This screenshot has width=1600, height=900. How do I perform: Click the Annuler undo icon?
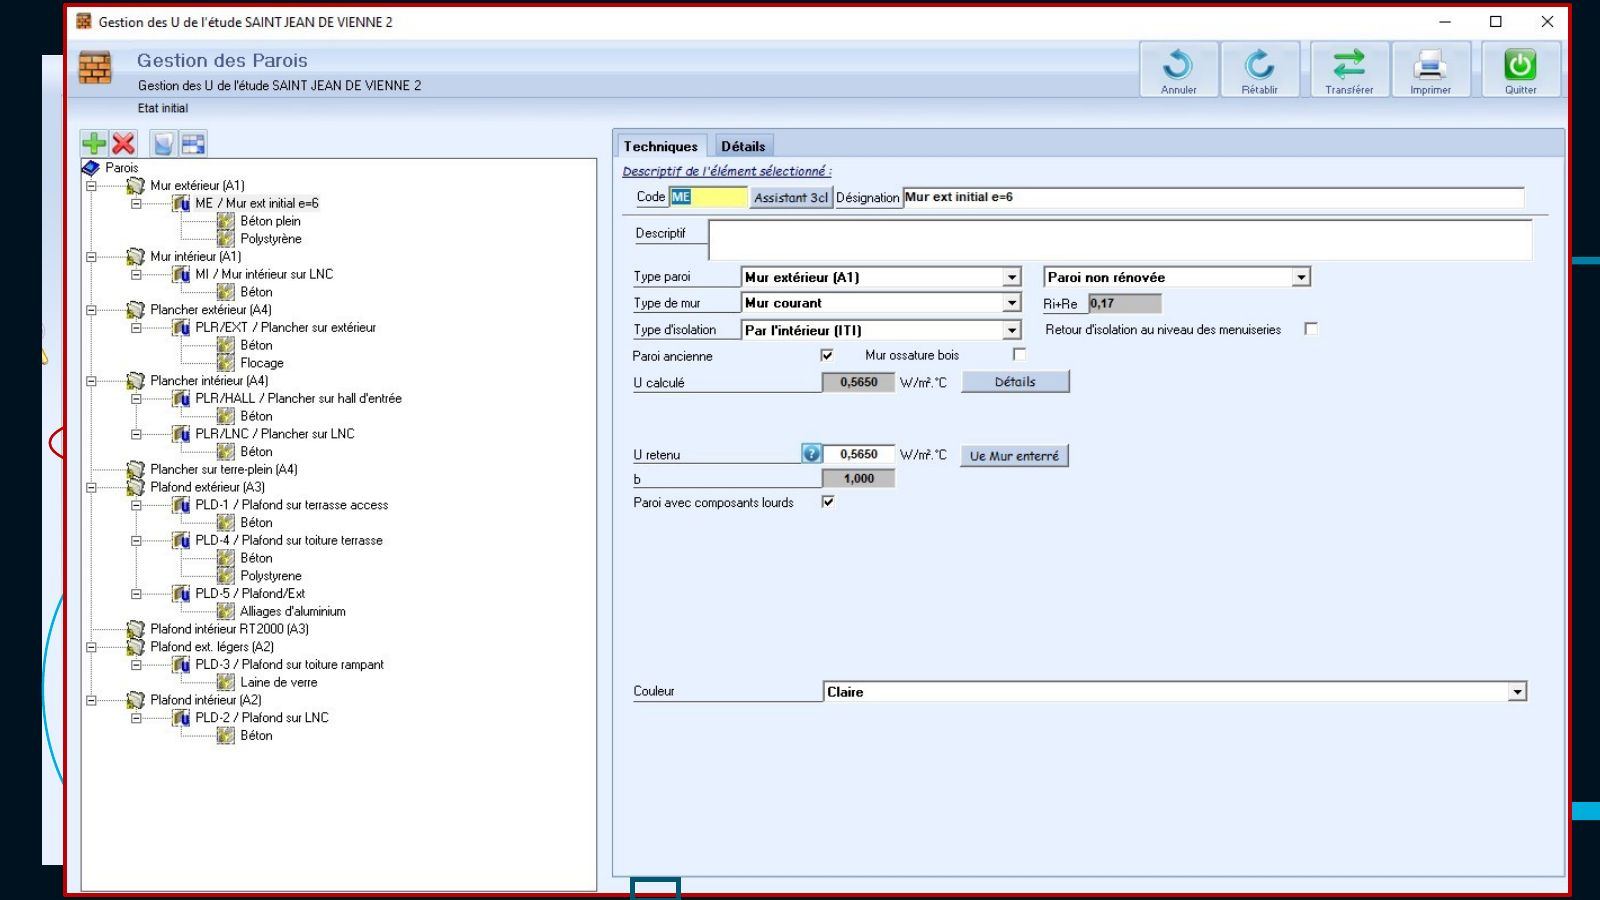click(1178, 65)
